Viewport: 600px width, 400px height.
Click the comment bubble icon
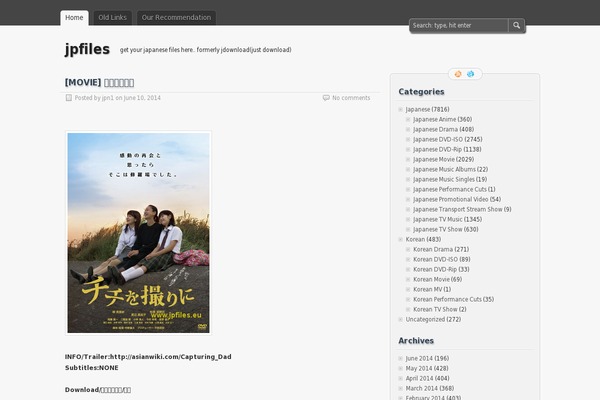pos(326,98)
